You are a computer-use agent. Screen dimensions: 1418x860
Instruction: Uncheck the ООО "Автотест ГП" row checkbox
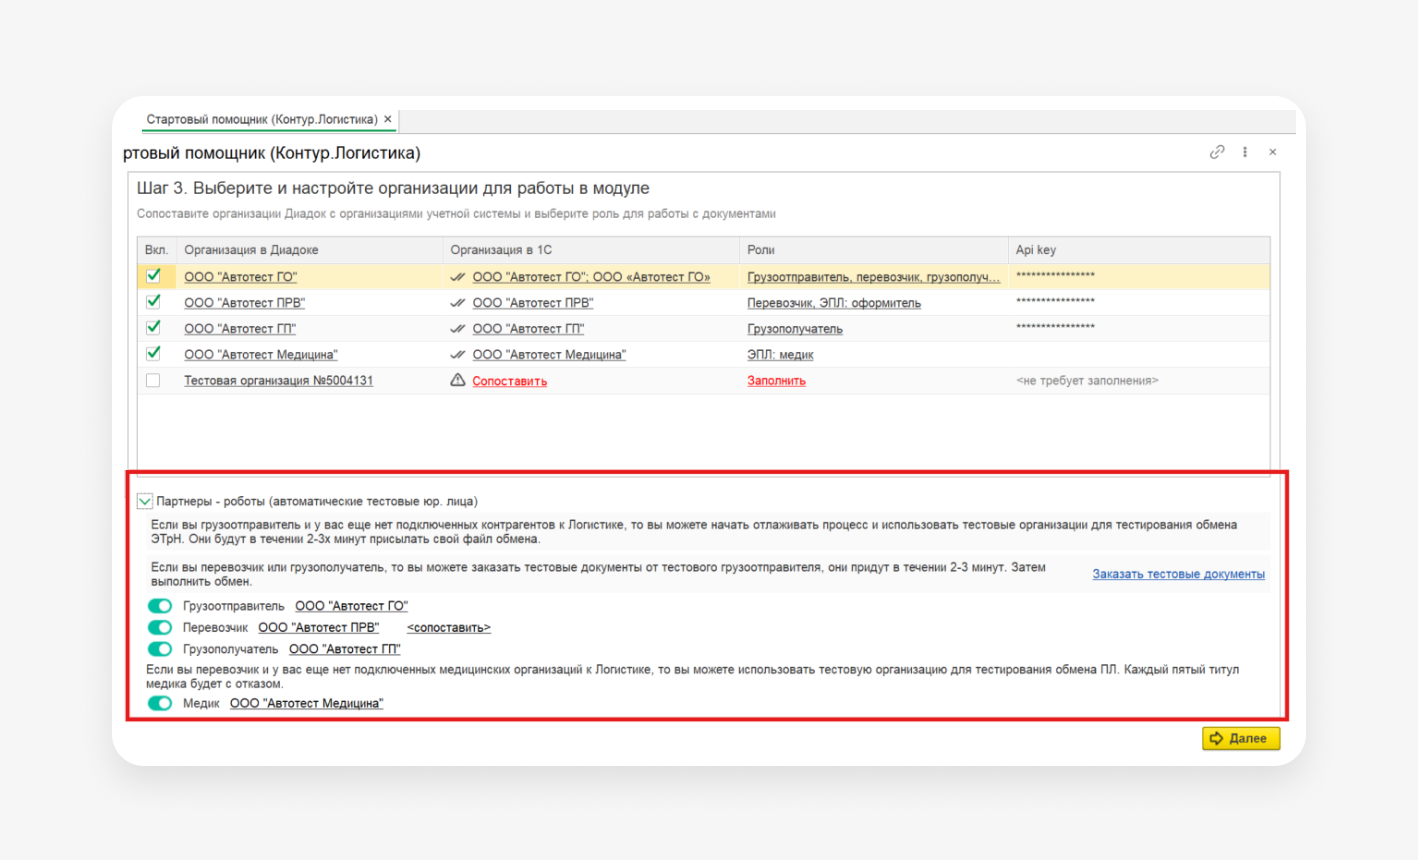click(153, 328)
